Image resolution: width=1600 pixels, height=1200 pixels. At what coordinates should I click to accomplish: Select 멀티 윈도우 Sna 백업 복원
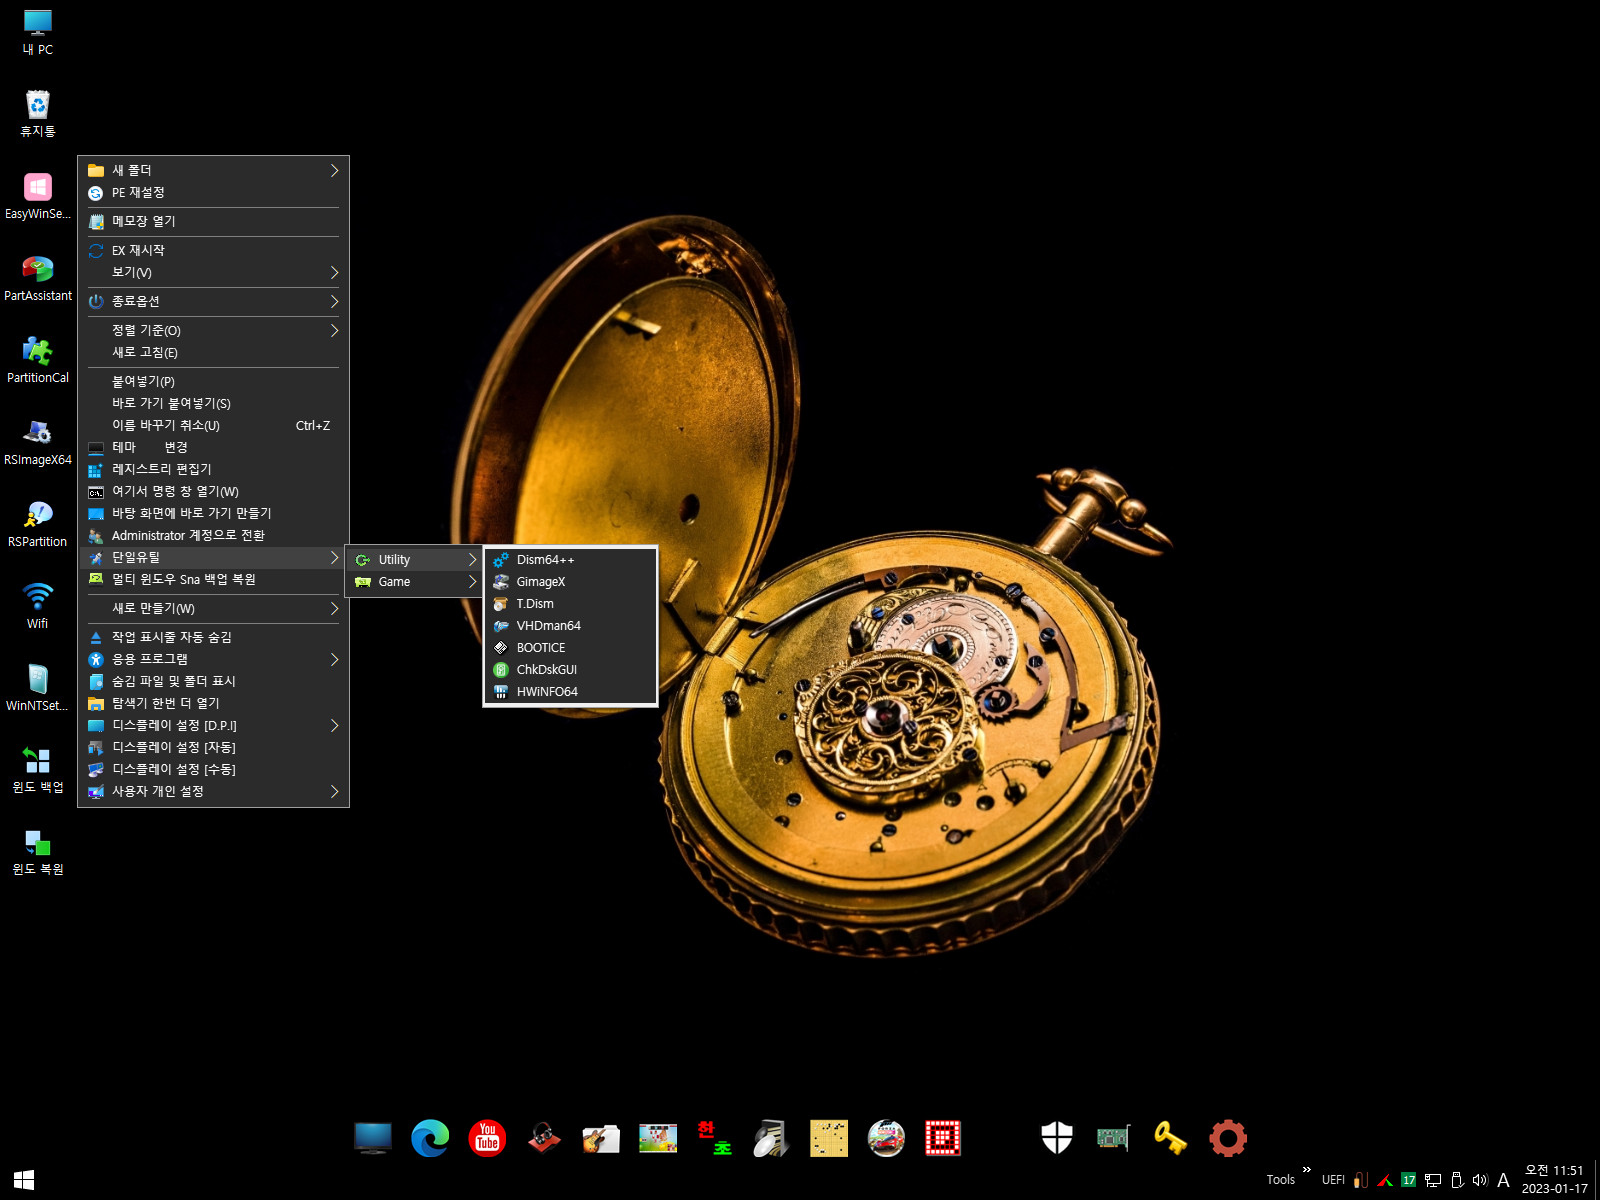(x=213, y=580)
